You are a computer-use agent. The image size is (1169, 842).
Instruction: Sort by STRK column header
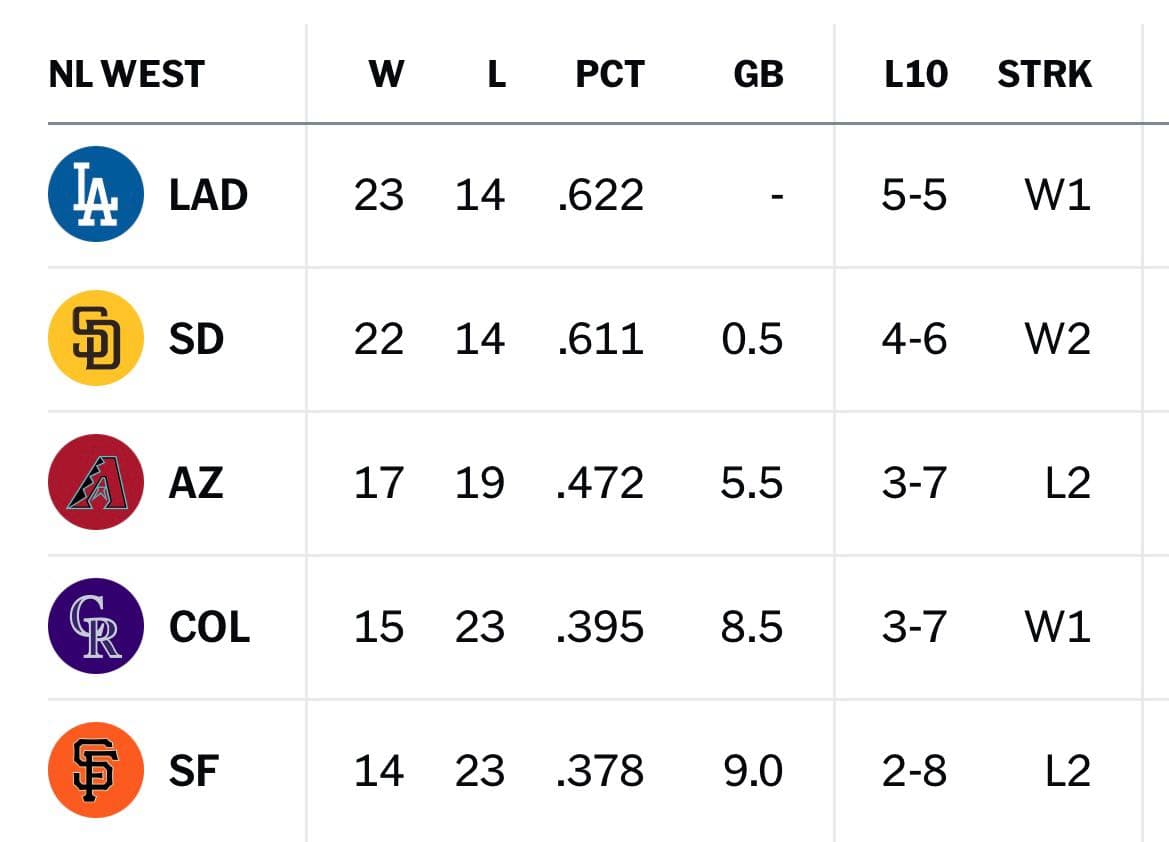point(1044,74)
